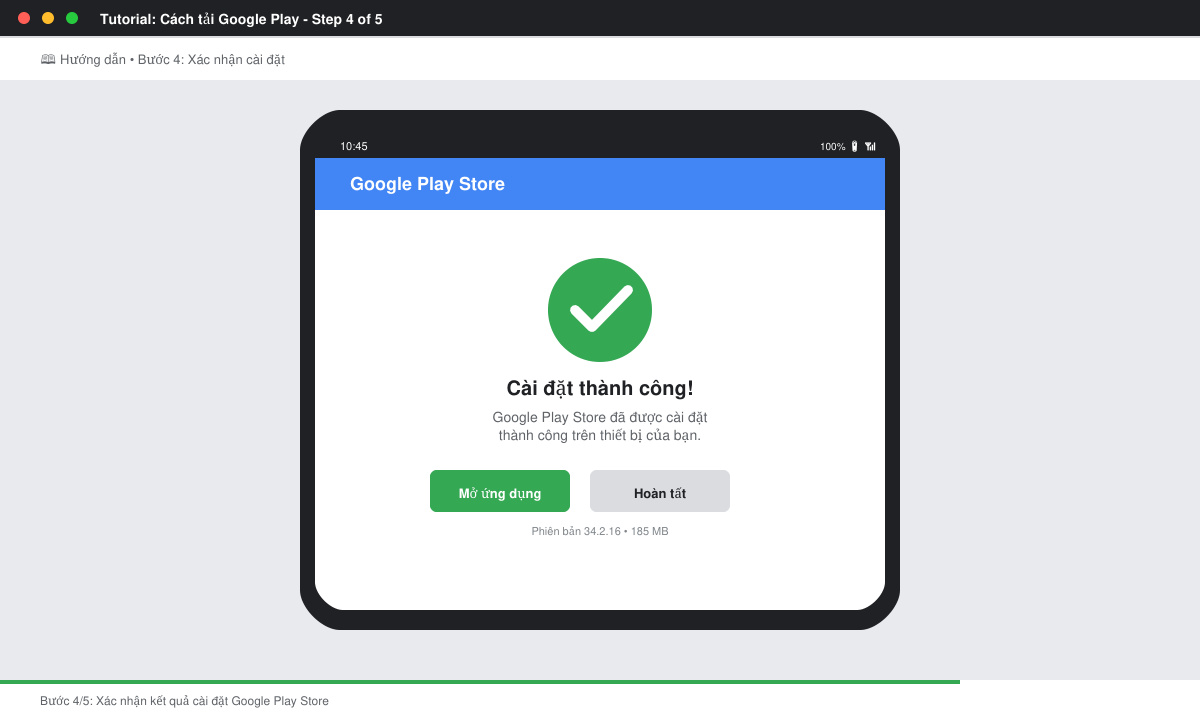Click the battery icon in phone status bar
This screenshot has width=1200, height=720.
pos(854,146)
